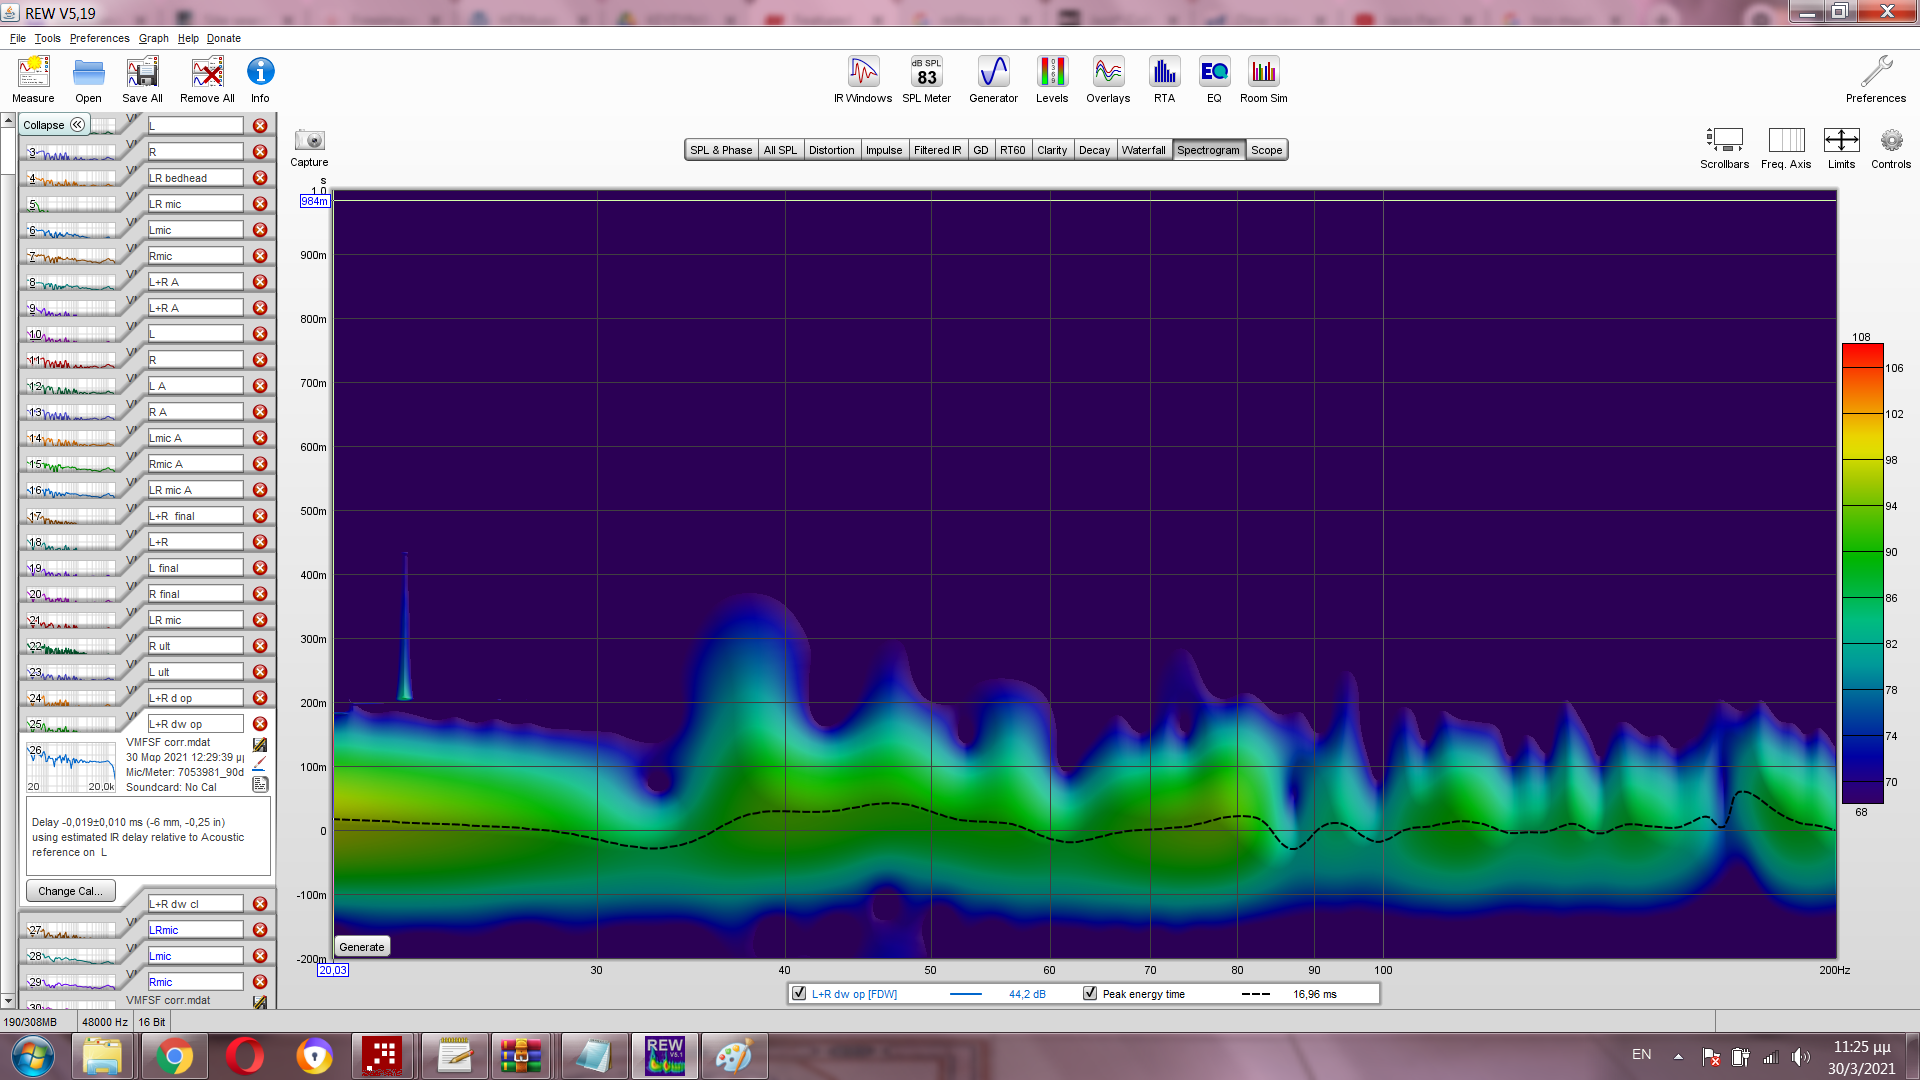The image size is (1920, 1080).
Task: Open the EQ window
Action: [1214, 79]
